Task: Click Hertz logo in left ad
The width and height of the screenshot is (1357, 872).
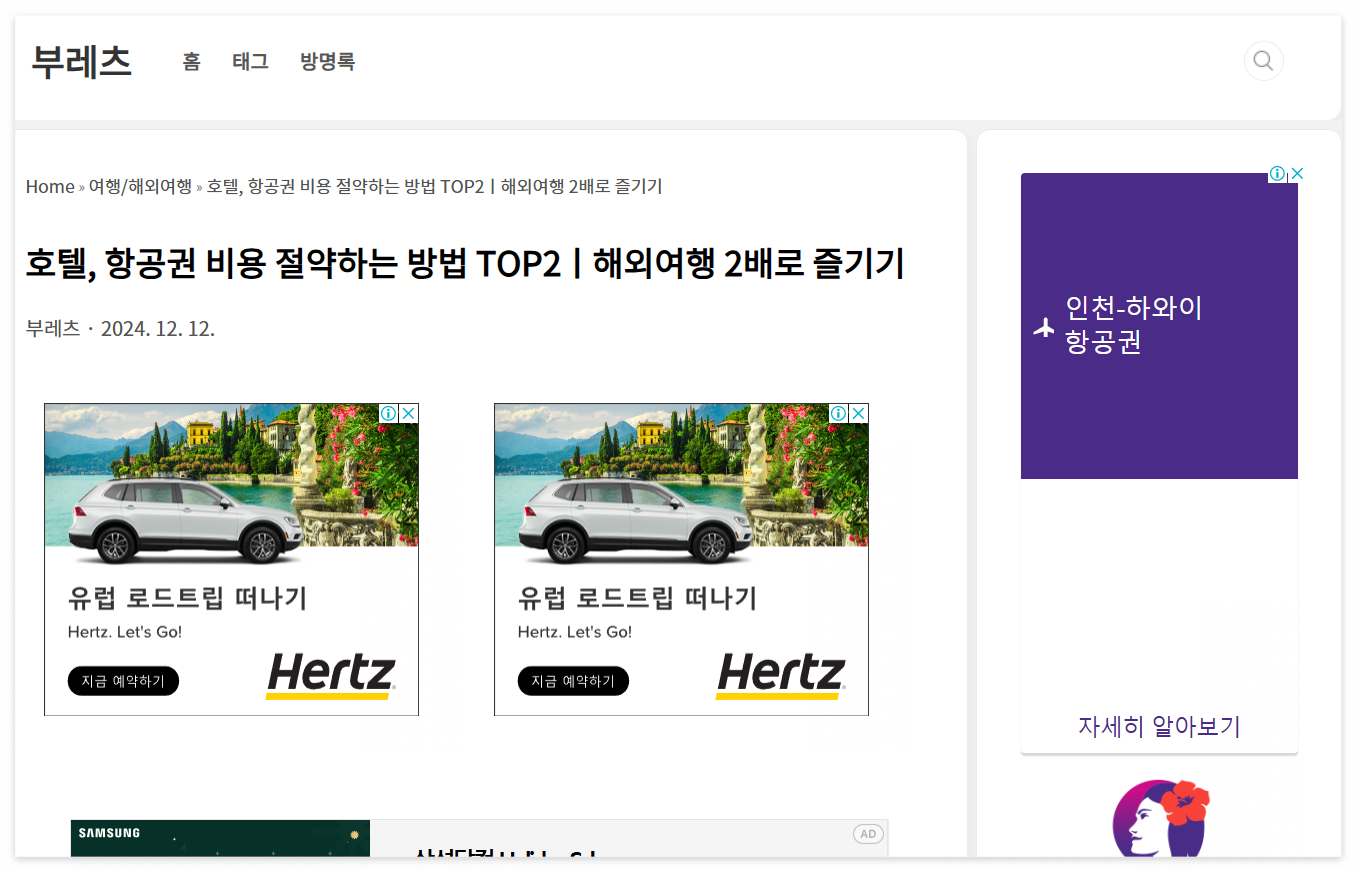Action: click(331, 675)
